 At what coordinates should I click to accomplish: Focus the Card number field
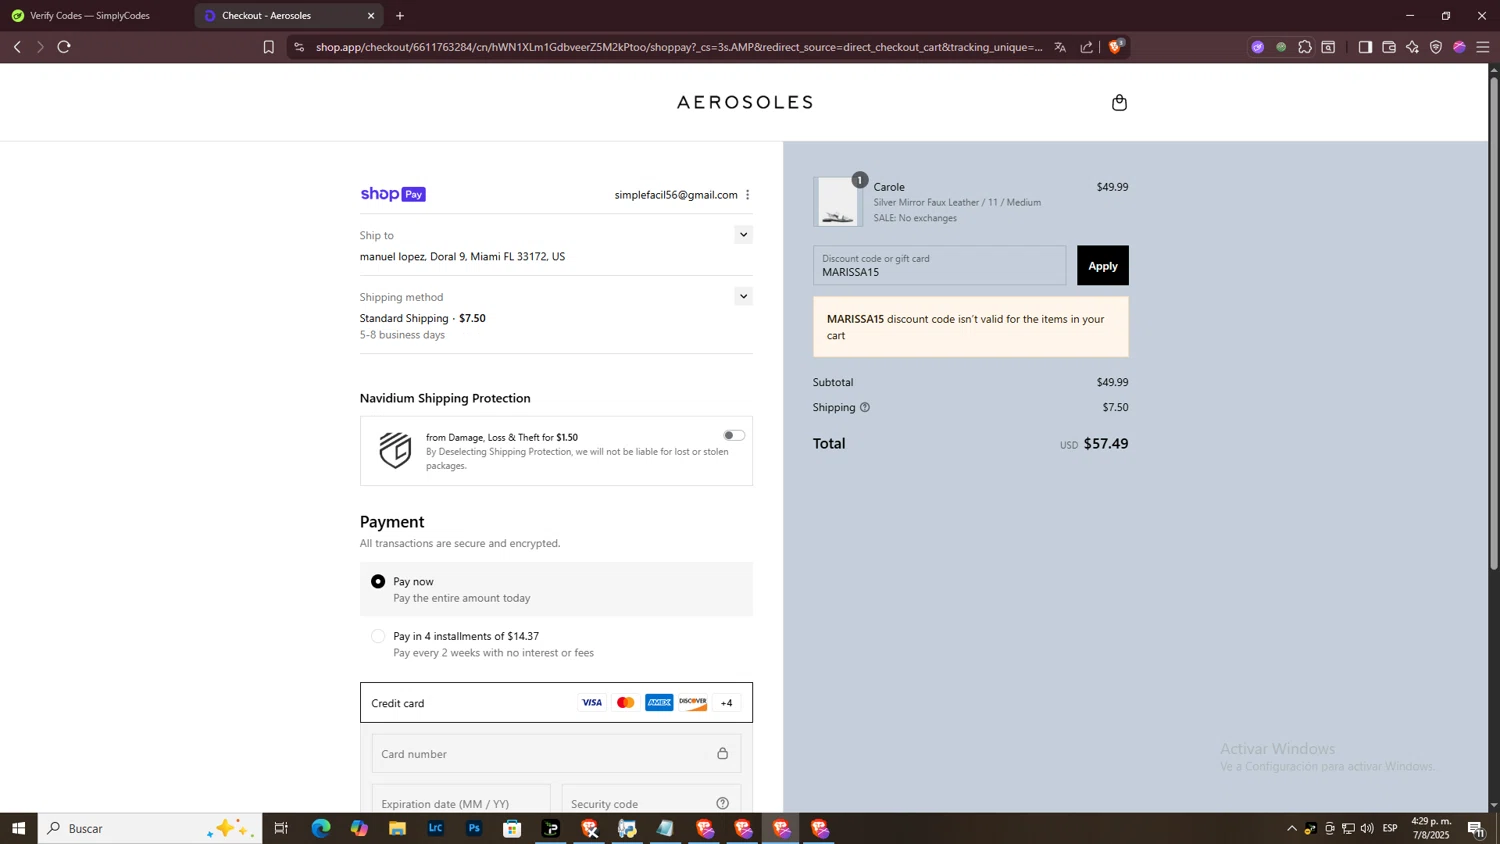(x=556, y=753)
